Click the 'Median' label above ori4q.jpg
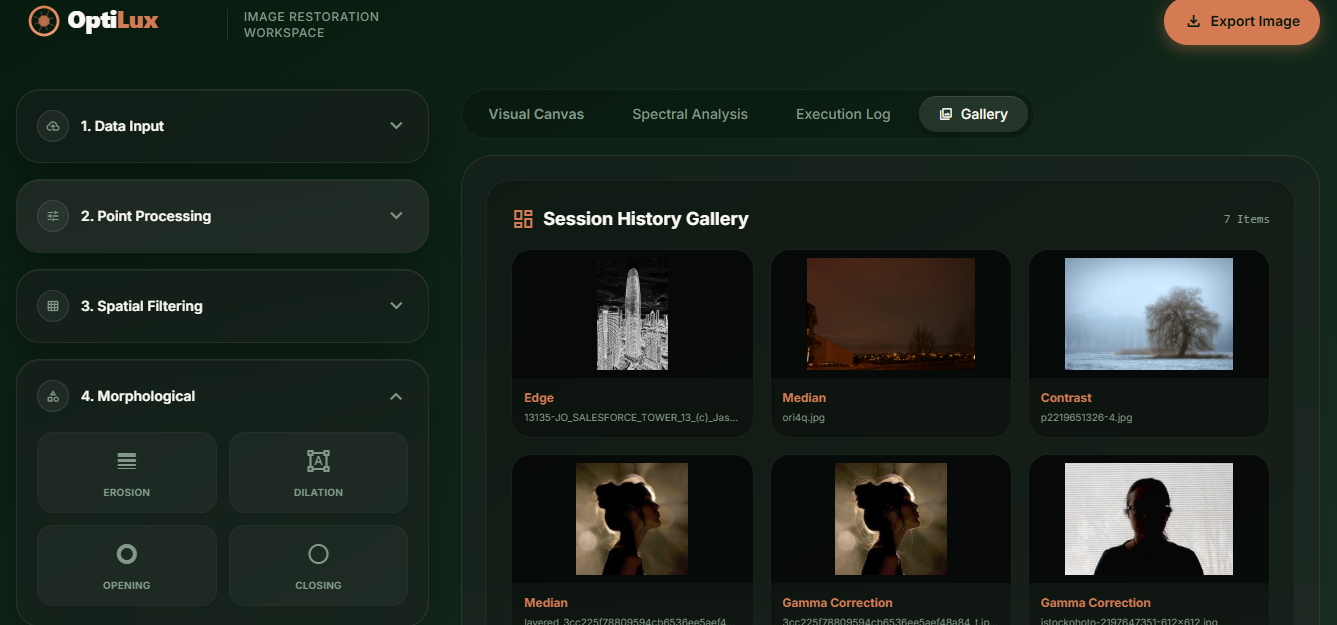This screenshot has width=1337, height=625. tap(804, 398)
